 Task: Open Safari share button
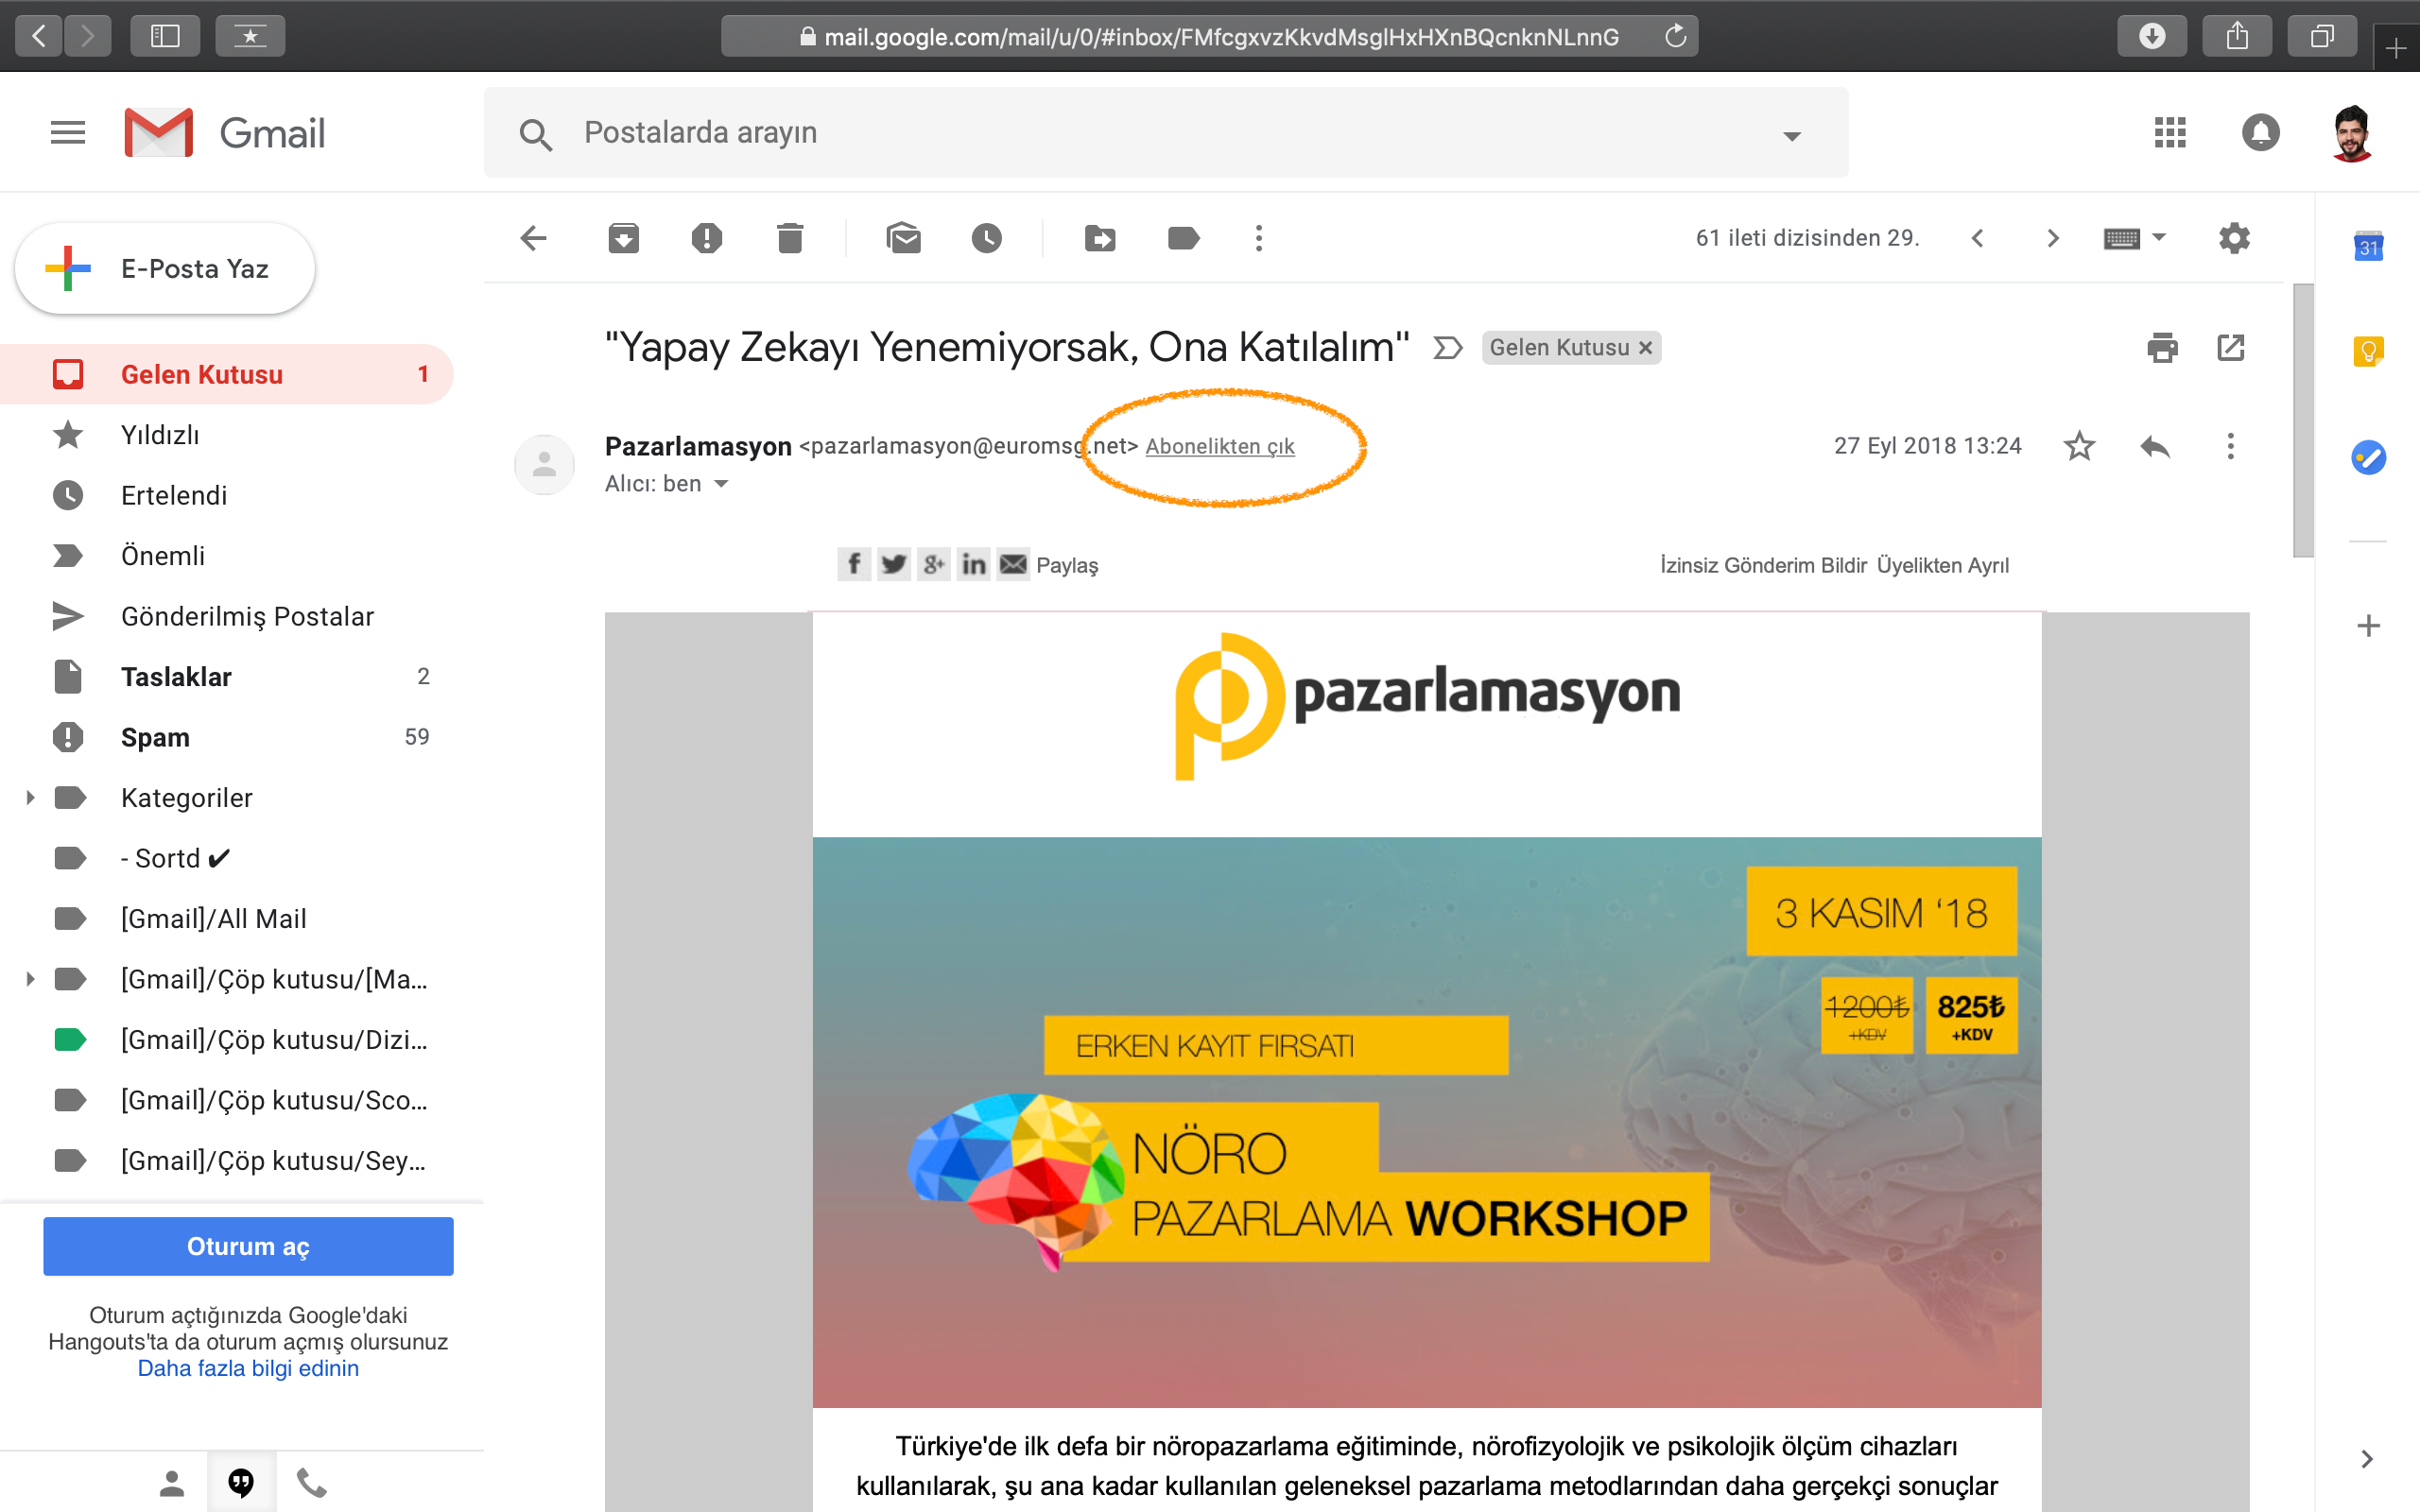[x=2237, y=36]
